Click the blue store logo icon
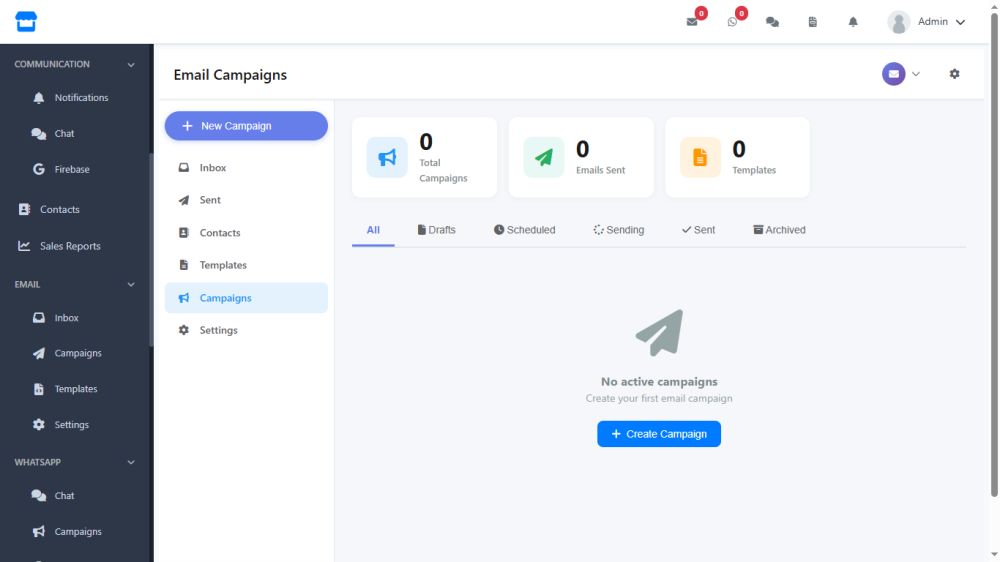The width and height of the screenshot is (1000, 562). (x=26, y=22)
